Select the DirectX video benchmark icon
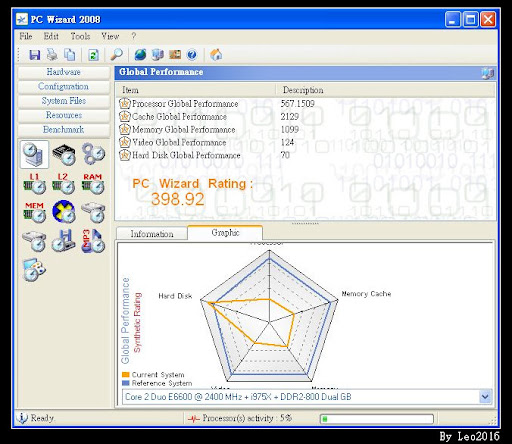 coord(64,212)
